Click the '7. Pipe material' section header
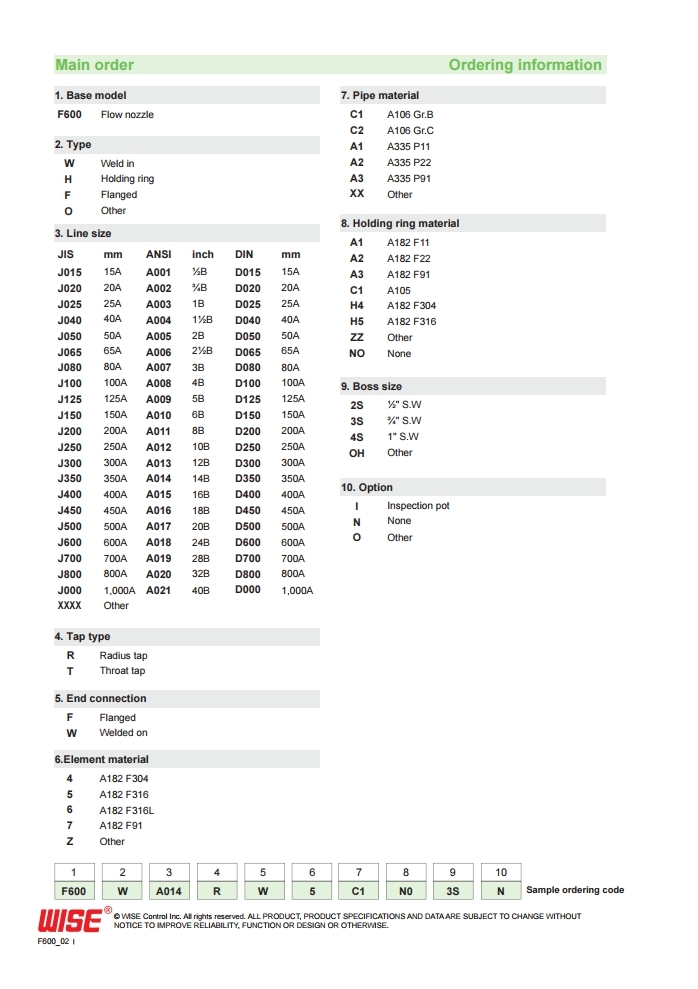The height and width of the screenshot is (989, 698). [x=473, y=95]
